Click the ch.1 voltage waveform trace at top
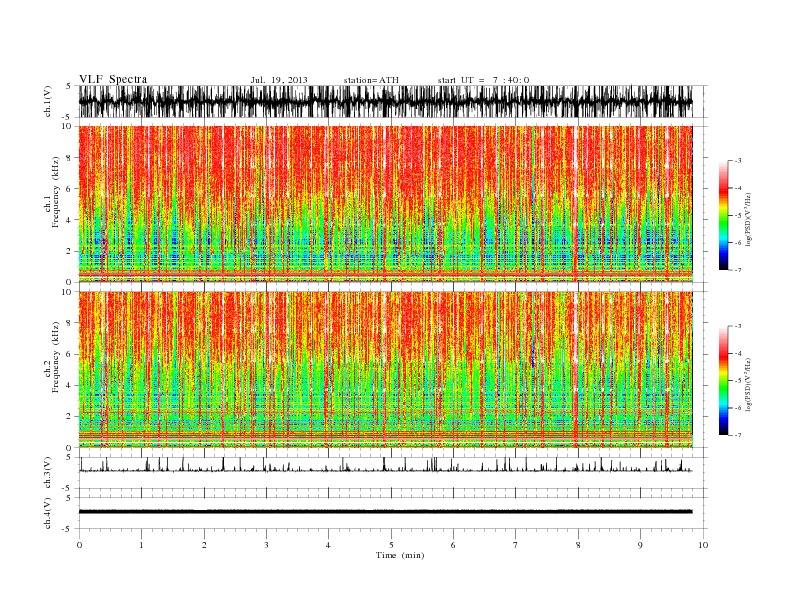The image size is (792, 612). click(x=385, y=101)
